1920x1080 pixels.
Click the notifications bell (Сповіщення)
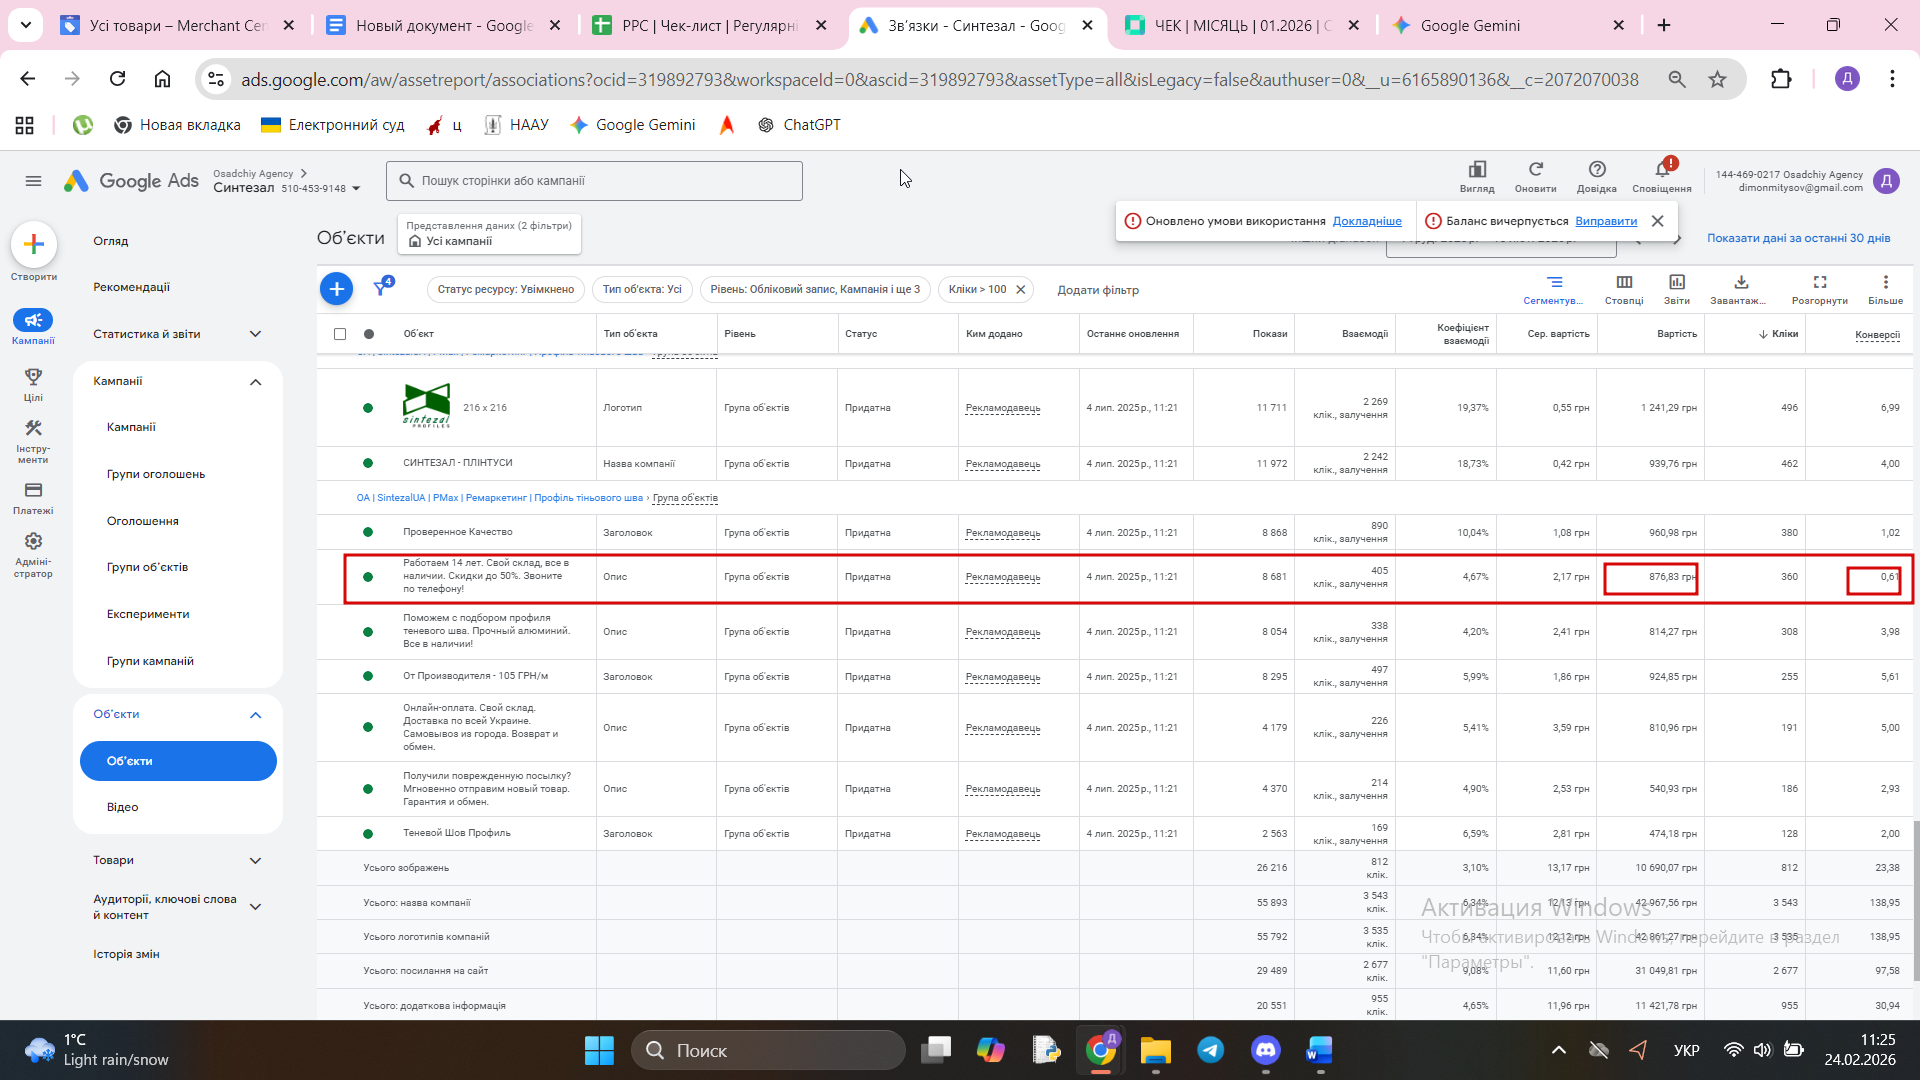[1661, 171]
